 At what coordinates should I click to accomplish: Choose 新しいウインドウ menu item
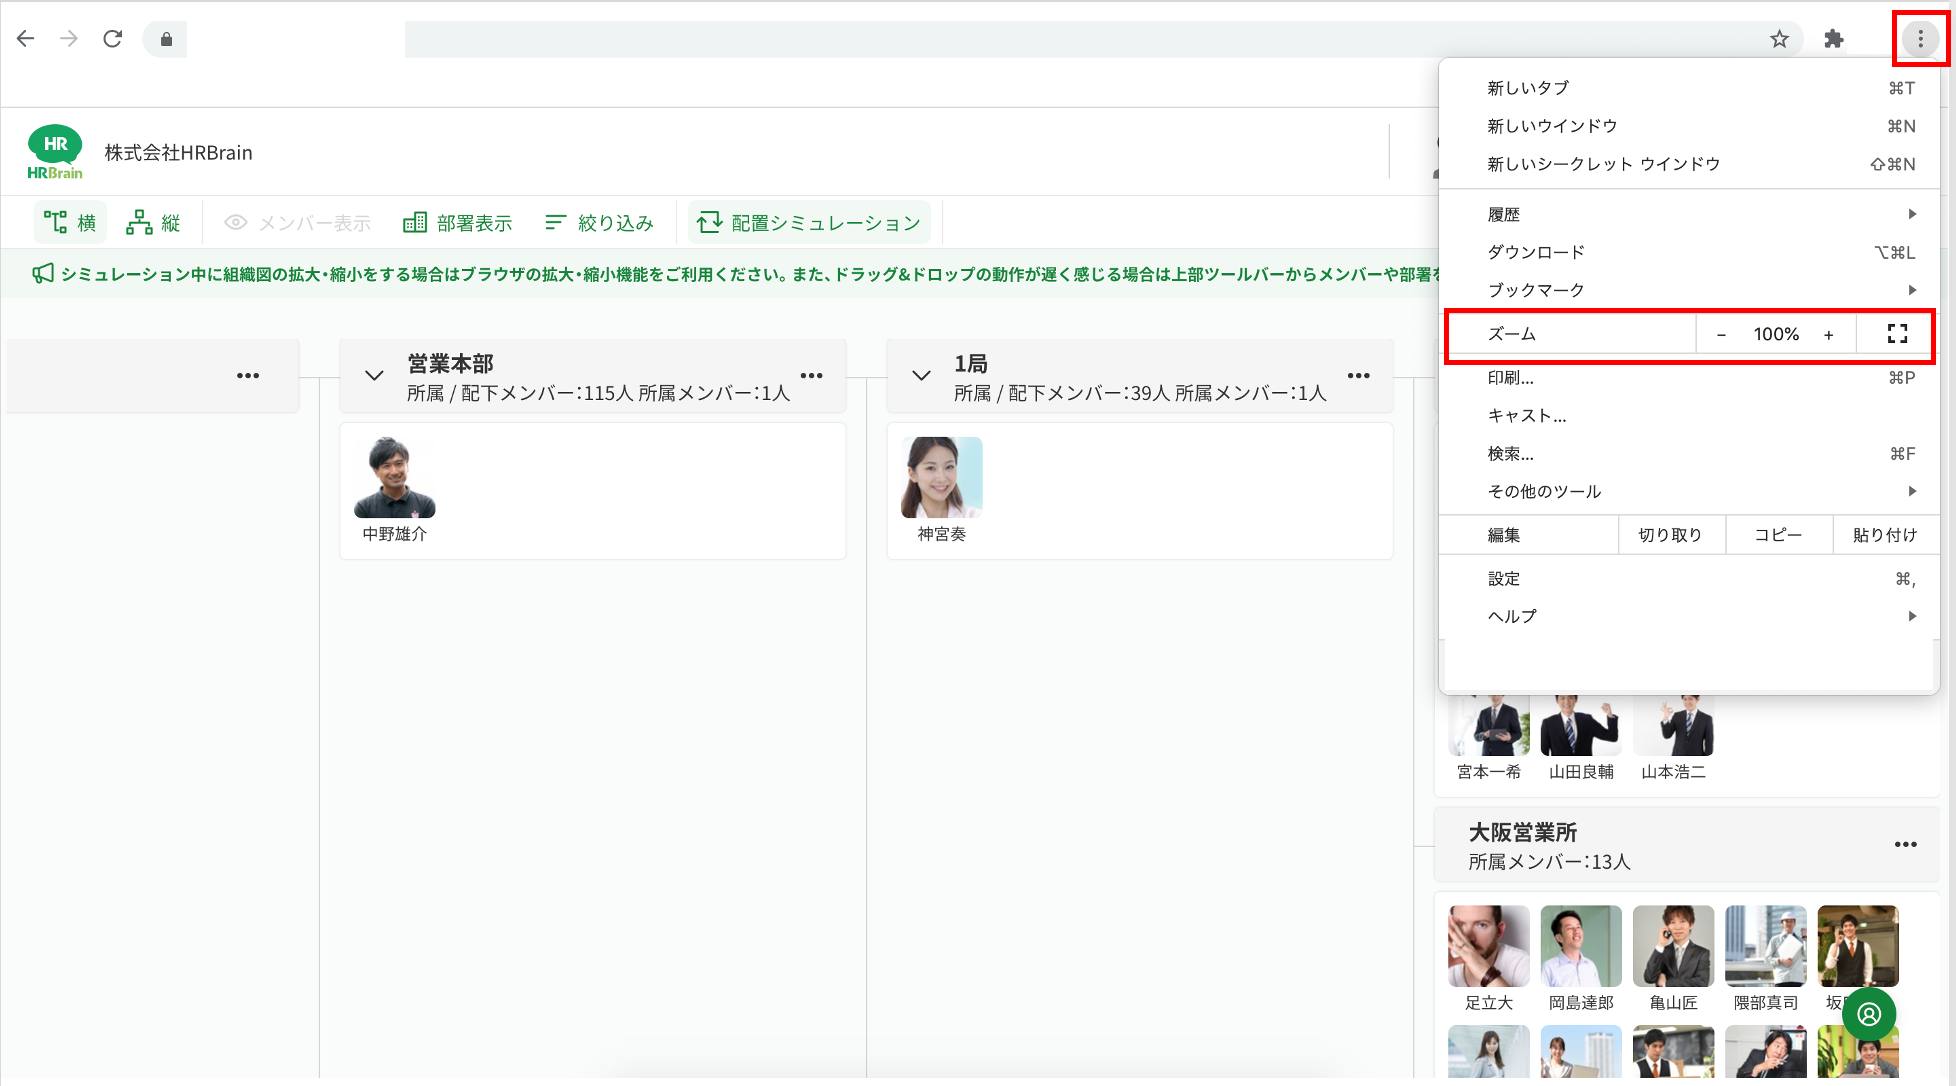1689,126
